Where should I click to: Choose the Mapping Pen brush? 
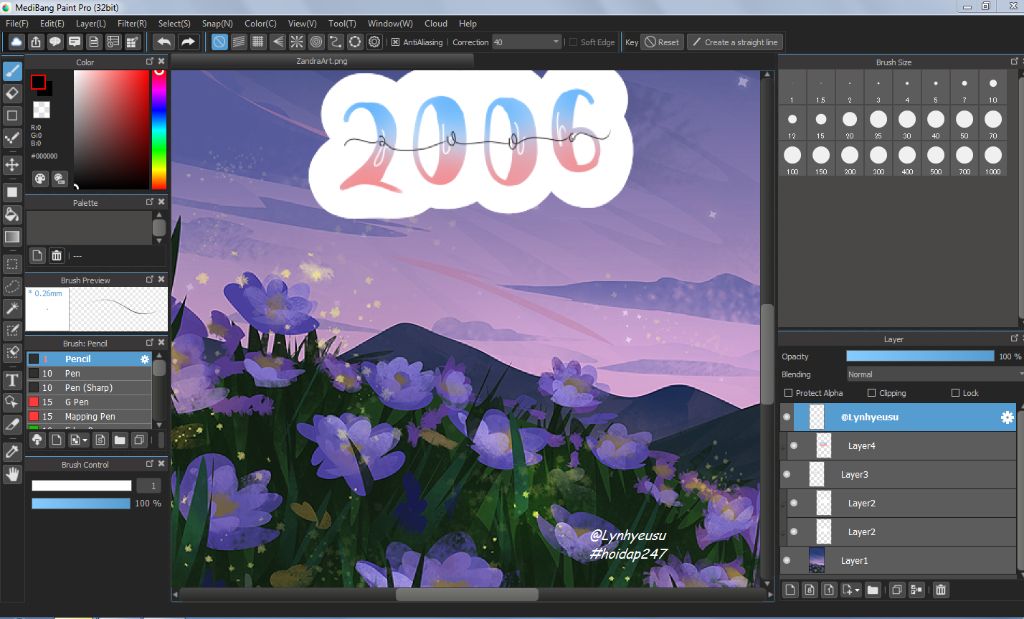[x=89, y=417]
